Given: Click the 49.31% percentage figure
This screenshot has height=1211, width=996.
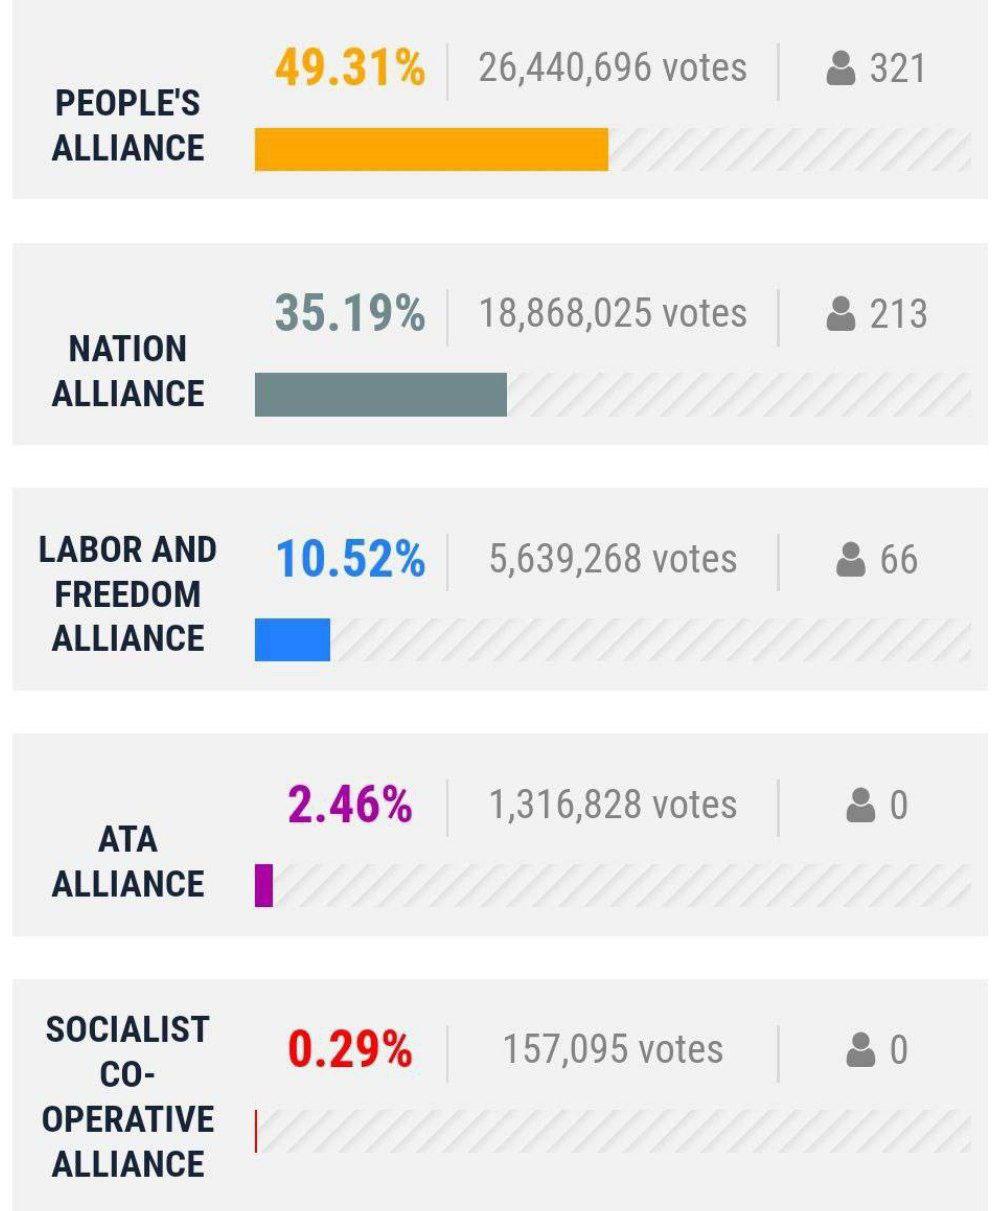Looking at the screenshot, I should click(349, 68).
